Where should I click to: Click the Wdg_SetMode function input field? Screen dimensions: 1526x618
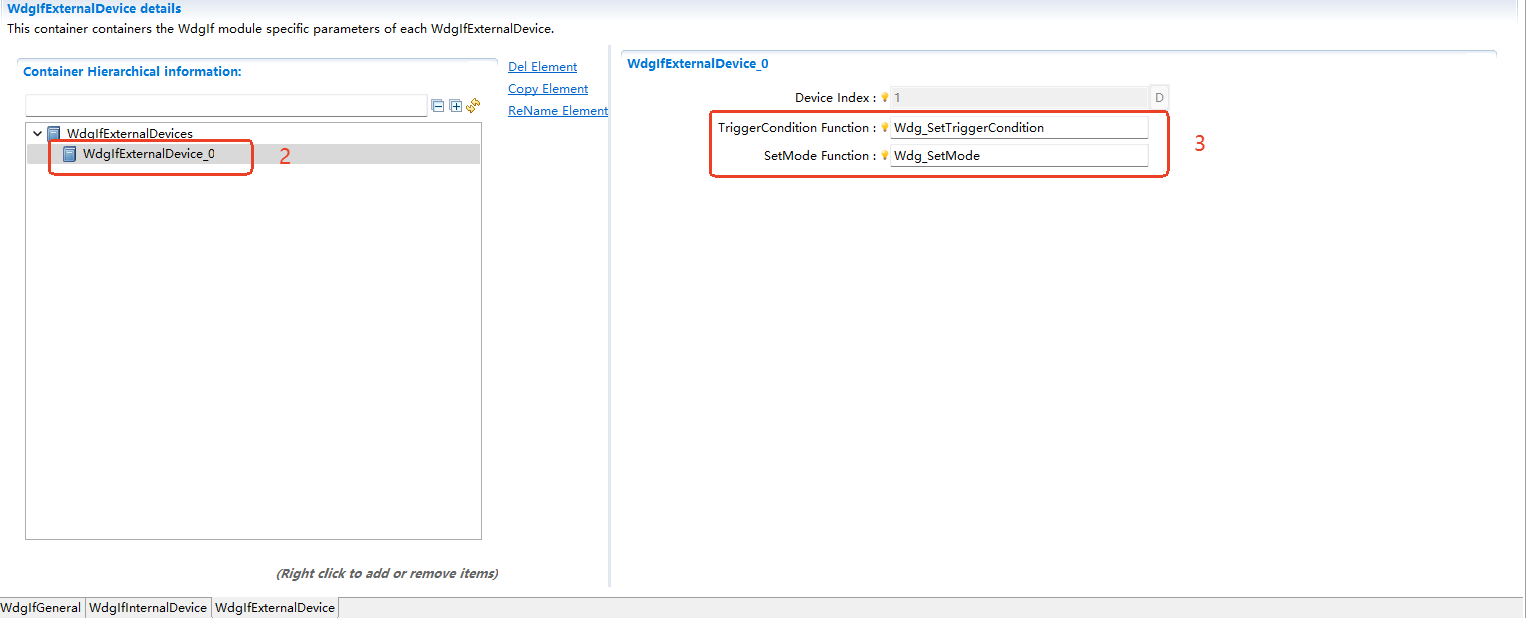(x=1018, y=155)
